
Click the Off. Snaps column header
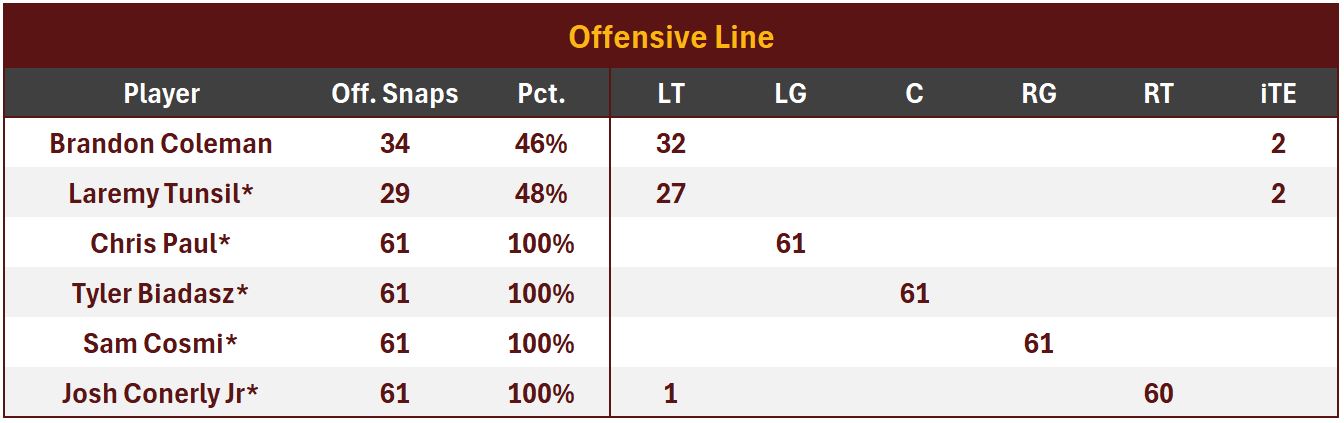(394, 94)
